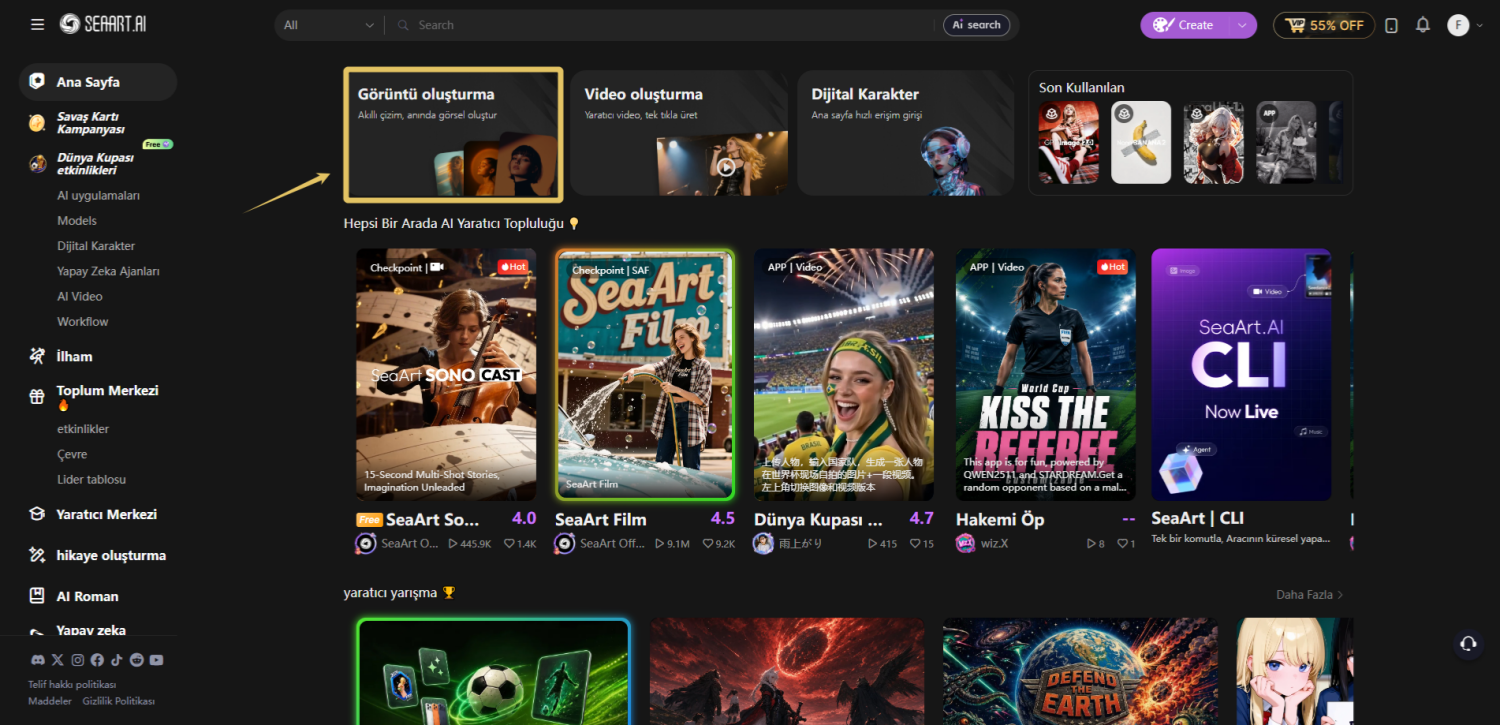Open the Dijital Karakter quick-access card
This screenshot has width=1500, height=725.
click(906, 133)
